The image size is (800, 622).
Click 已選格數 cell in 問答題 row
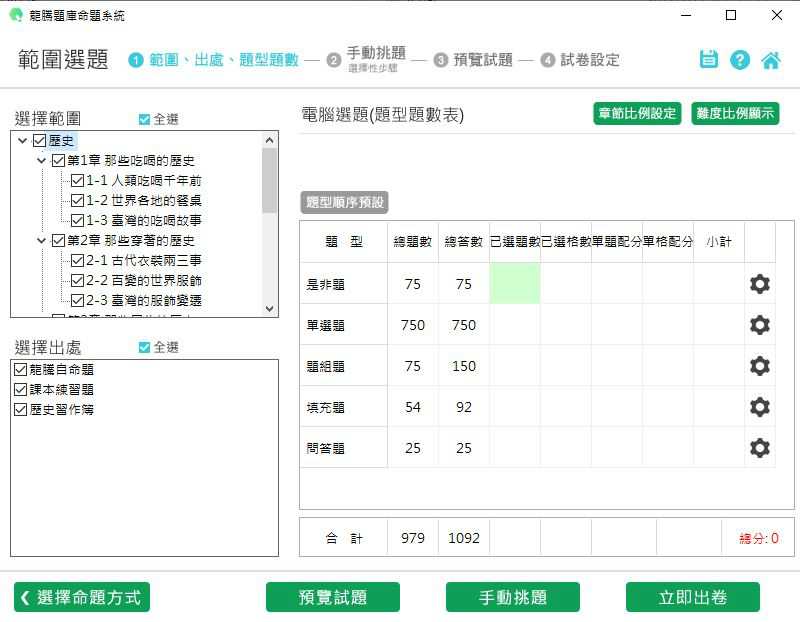(566, 447)
